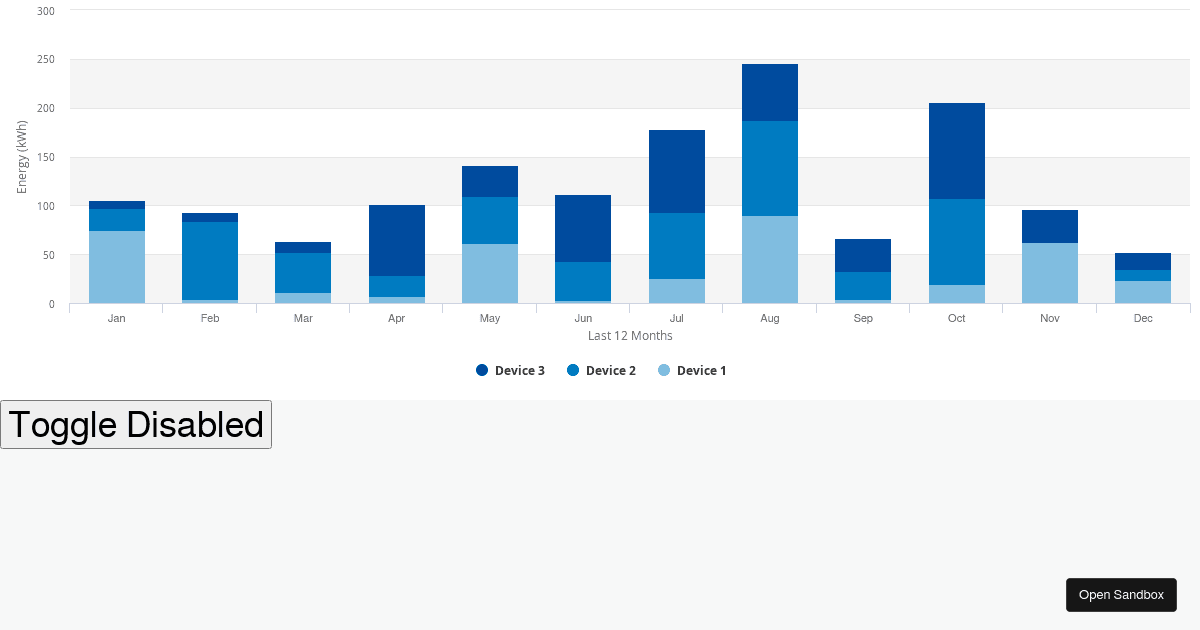Hide Device 3 series via legend label

519,370
